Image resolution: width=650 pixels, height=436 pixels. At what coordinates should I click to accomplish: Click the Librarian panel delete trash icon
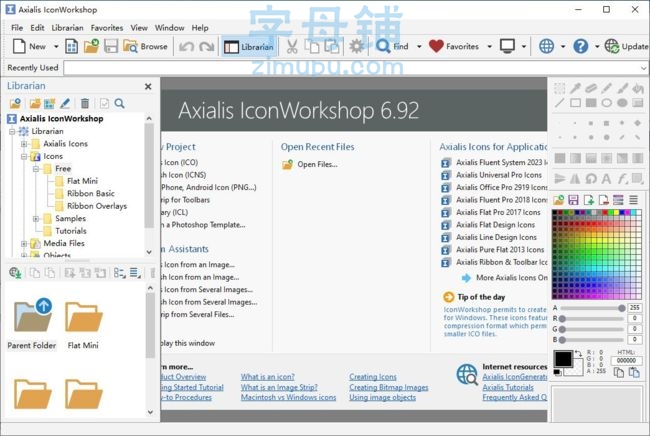coord(85,103)
